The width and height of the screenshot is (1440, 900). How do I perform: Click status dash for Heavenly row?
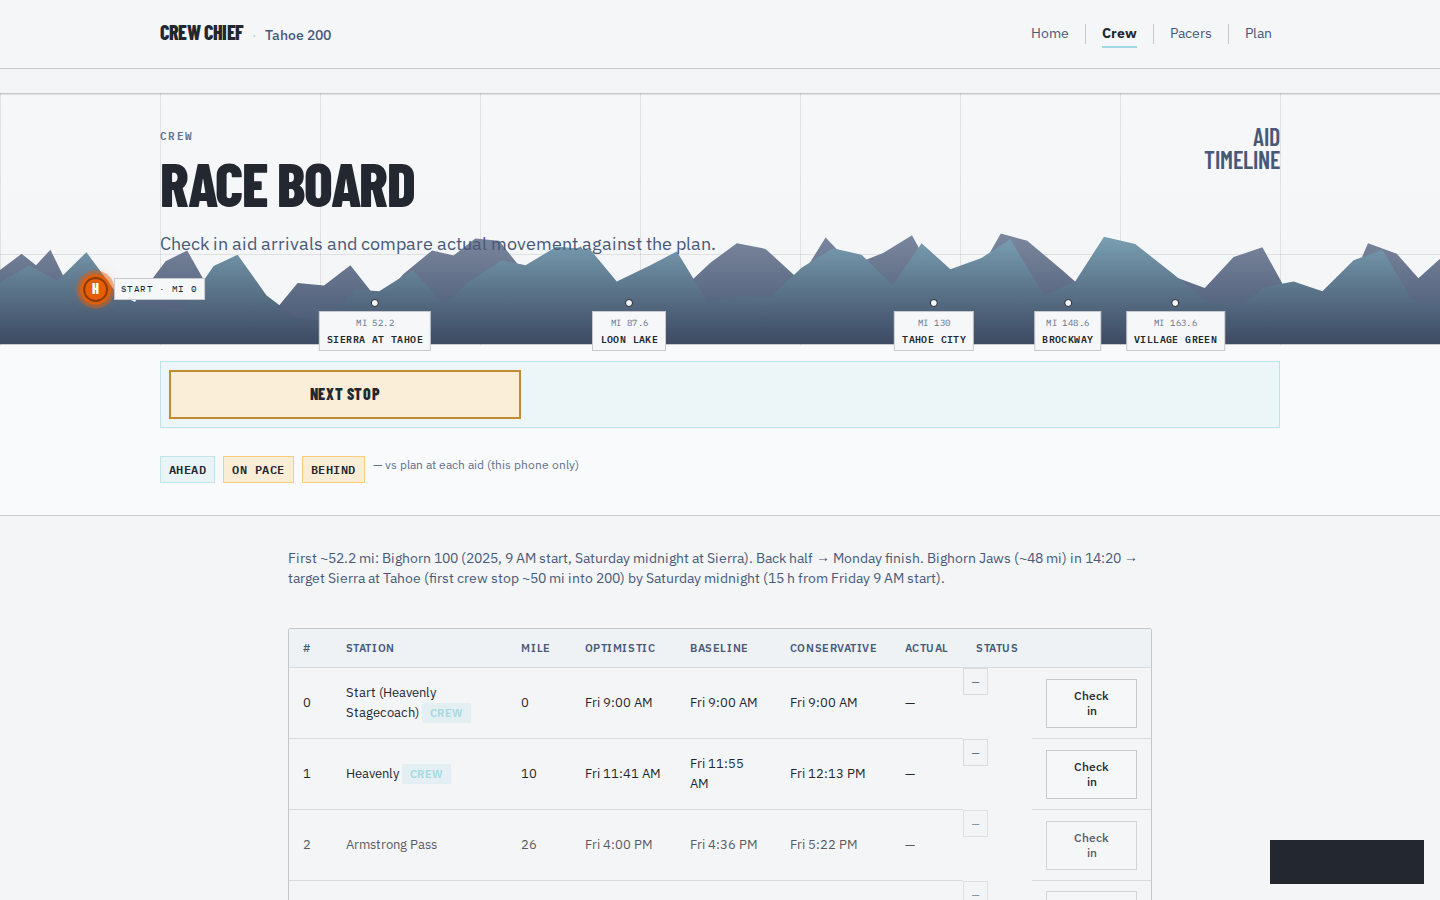point(975,753)
